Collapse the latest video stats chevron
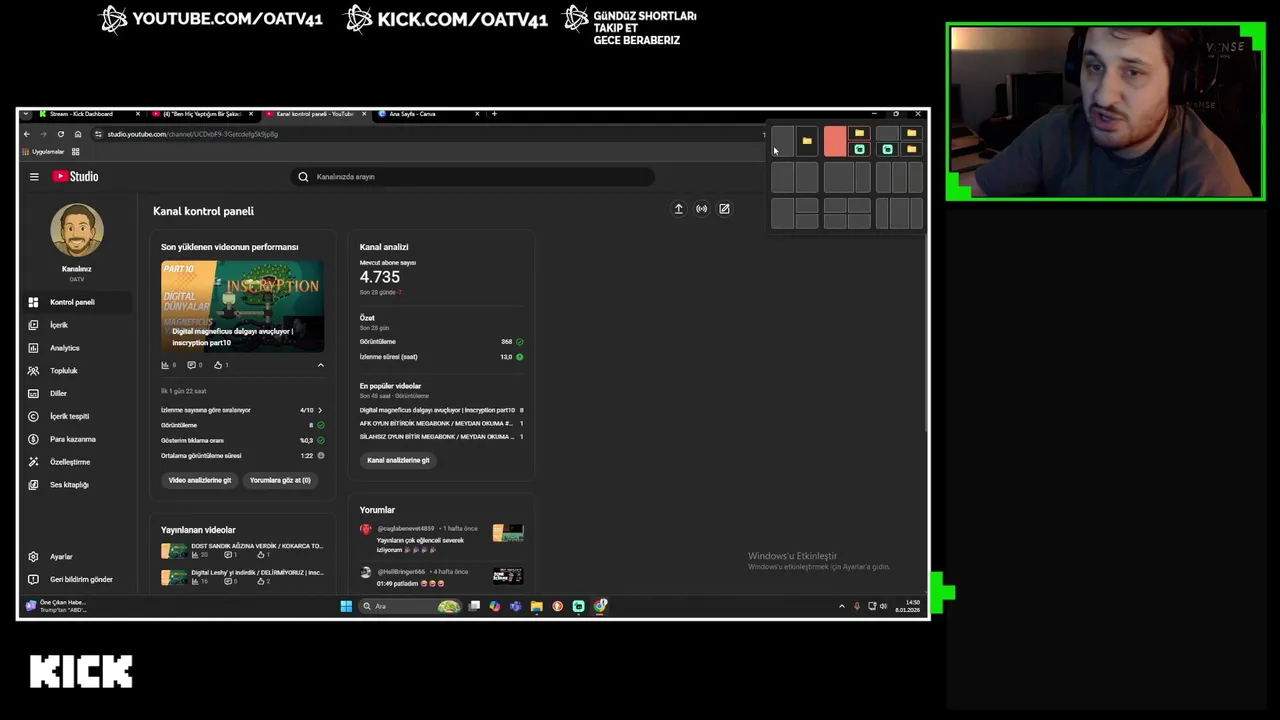The width and height of the screenshot is (1280, 720). pos(320,365)
